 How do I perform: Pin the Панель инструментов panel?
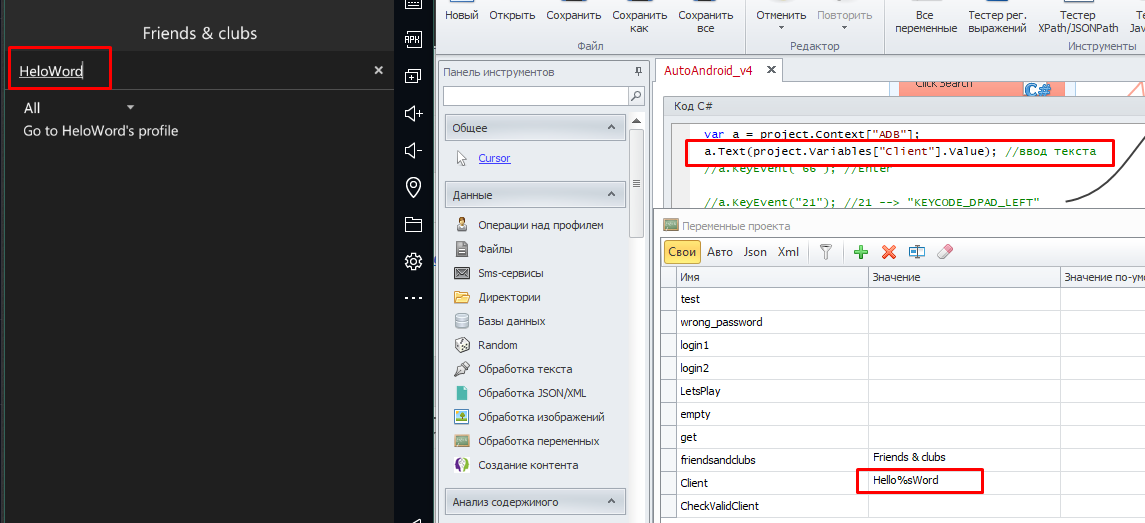click(x=638, y=72)
